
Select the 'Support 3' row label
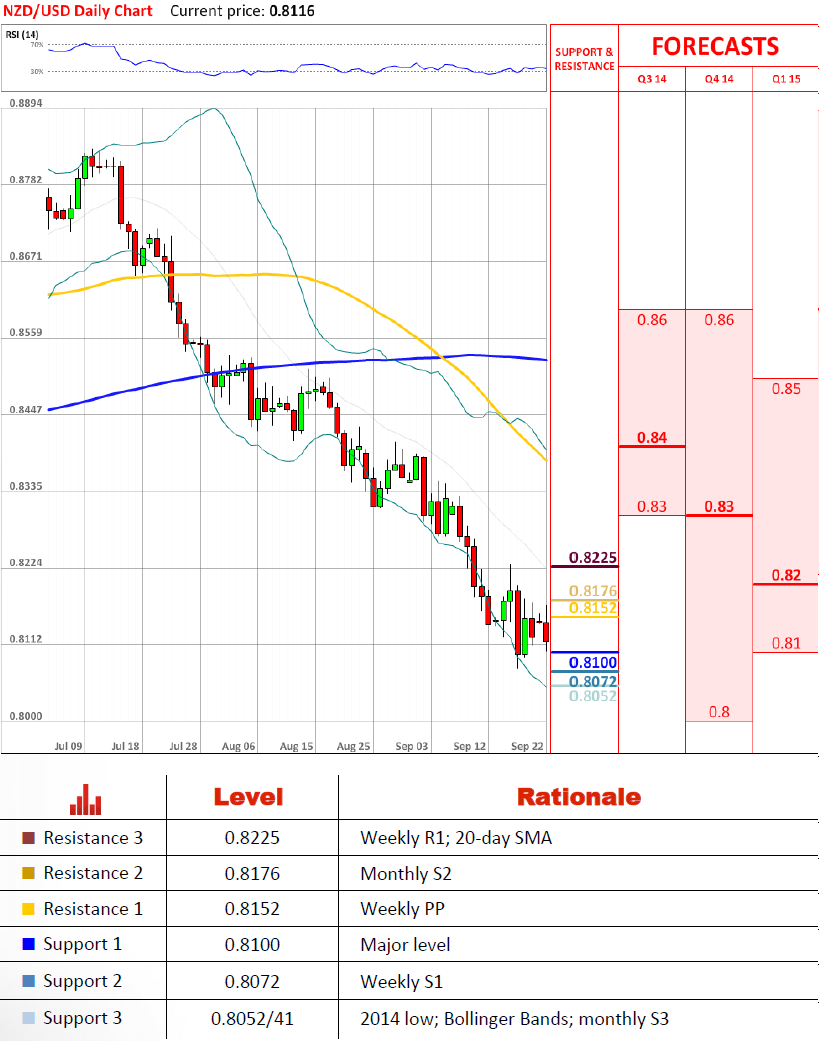tap(83, 1018)
